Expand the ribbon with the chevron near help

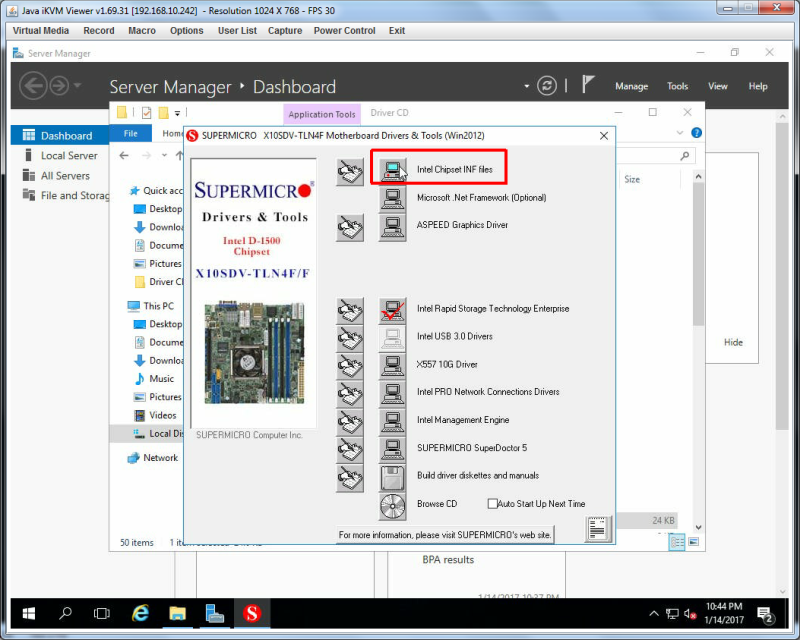pyautogui.click(x=680, y=133)
